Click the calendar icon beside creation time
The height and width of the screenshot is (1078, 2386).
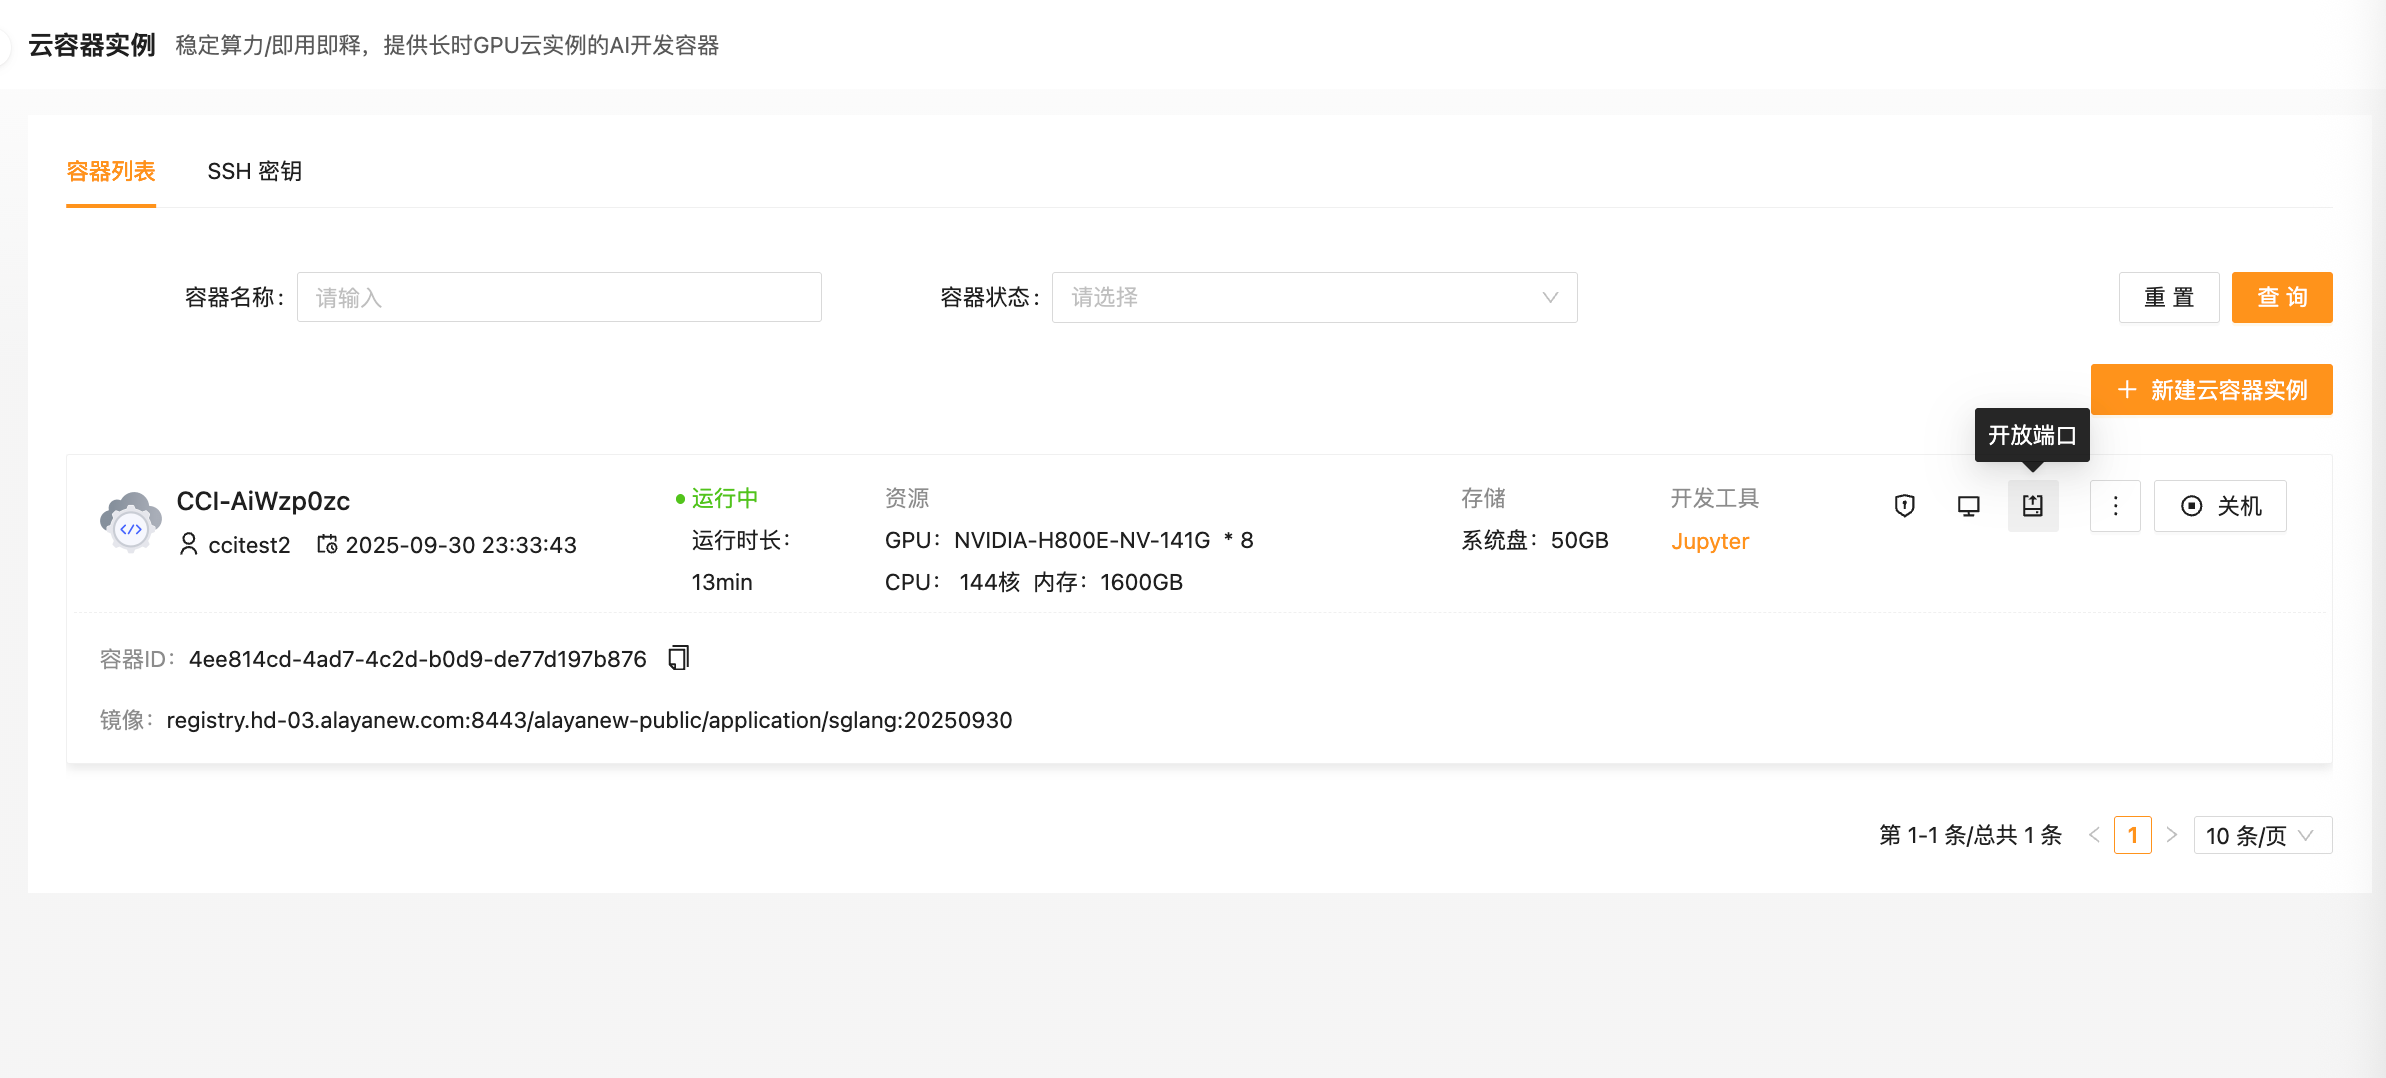[x=327, y=544]
